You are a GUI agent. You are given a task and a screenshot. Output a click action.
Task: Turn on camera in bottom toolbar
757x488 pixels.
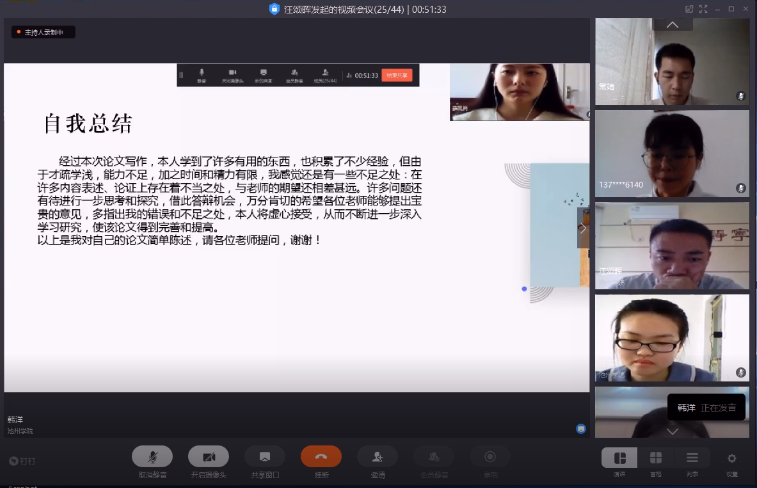(208, 457)
